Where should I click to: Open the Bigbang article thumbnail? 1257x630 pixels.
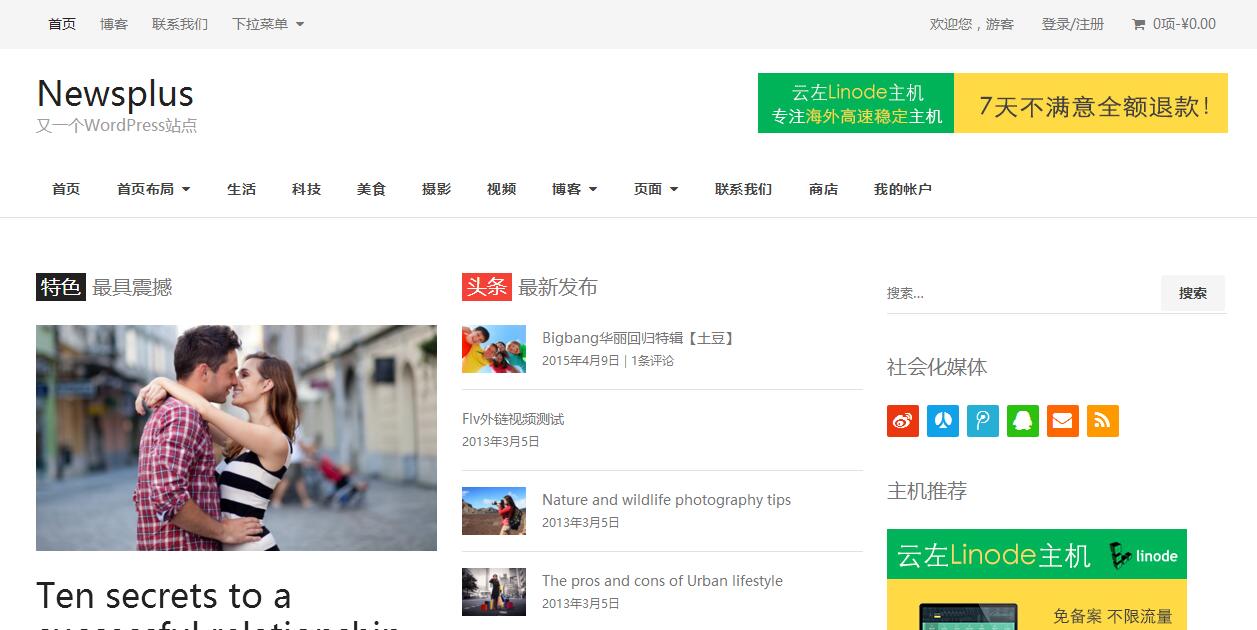[x=494, y=349]
